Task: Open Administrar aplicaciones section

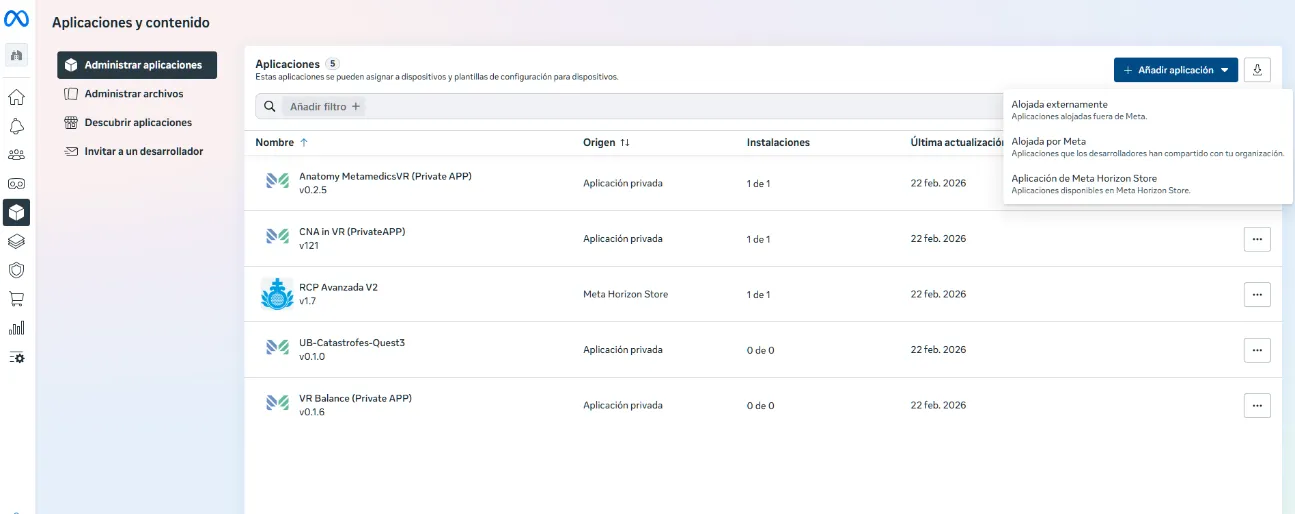Action: pyautogui.click(x=137, y=65)
